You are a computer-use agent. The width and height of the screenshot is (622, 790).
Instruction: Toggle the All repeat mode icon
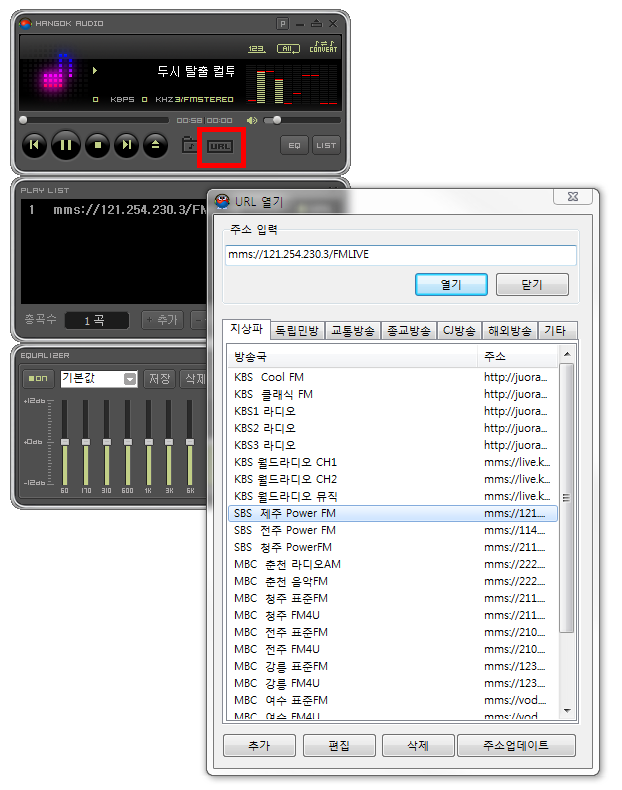coord(288,49)
